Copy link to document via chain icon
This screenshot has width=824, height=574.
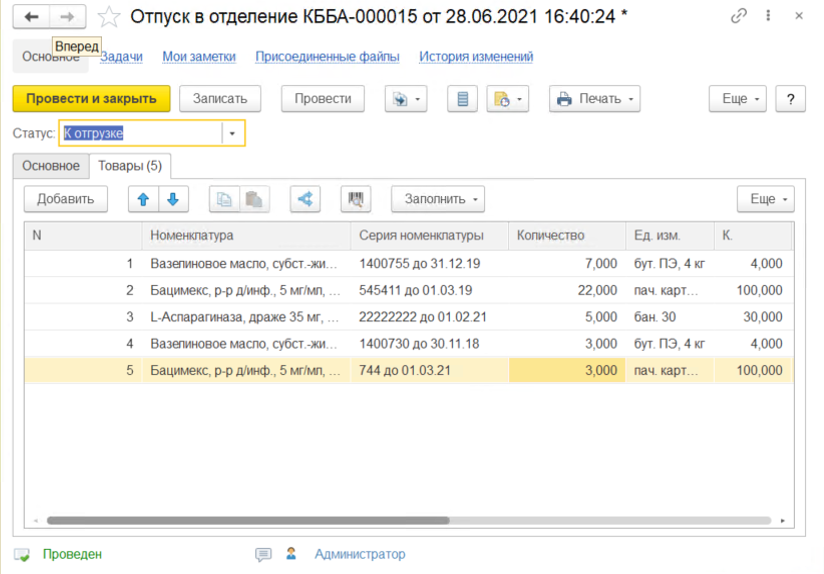[x=739, y=16]
